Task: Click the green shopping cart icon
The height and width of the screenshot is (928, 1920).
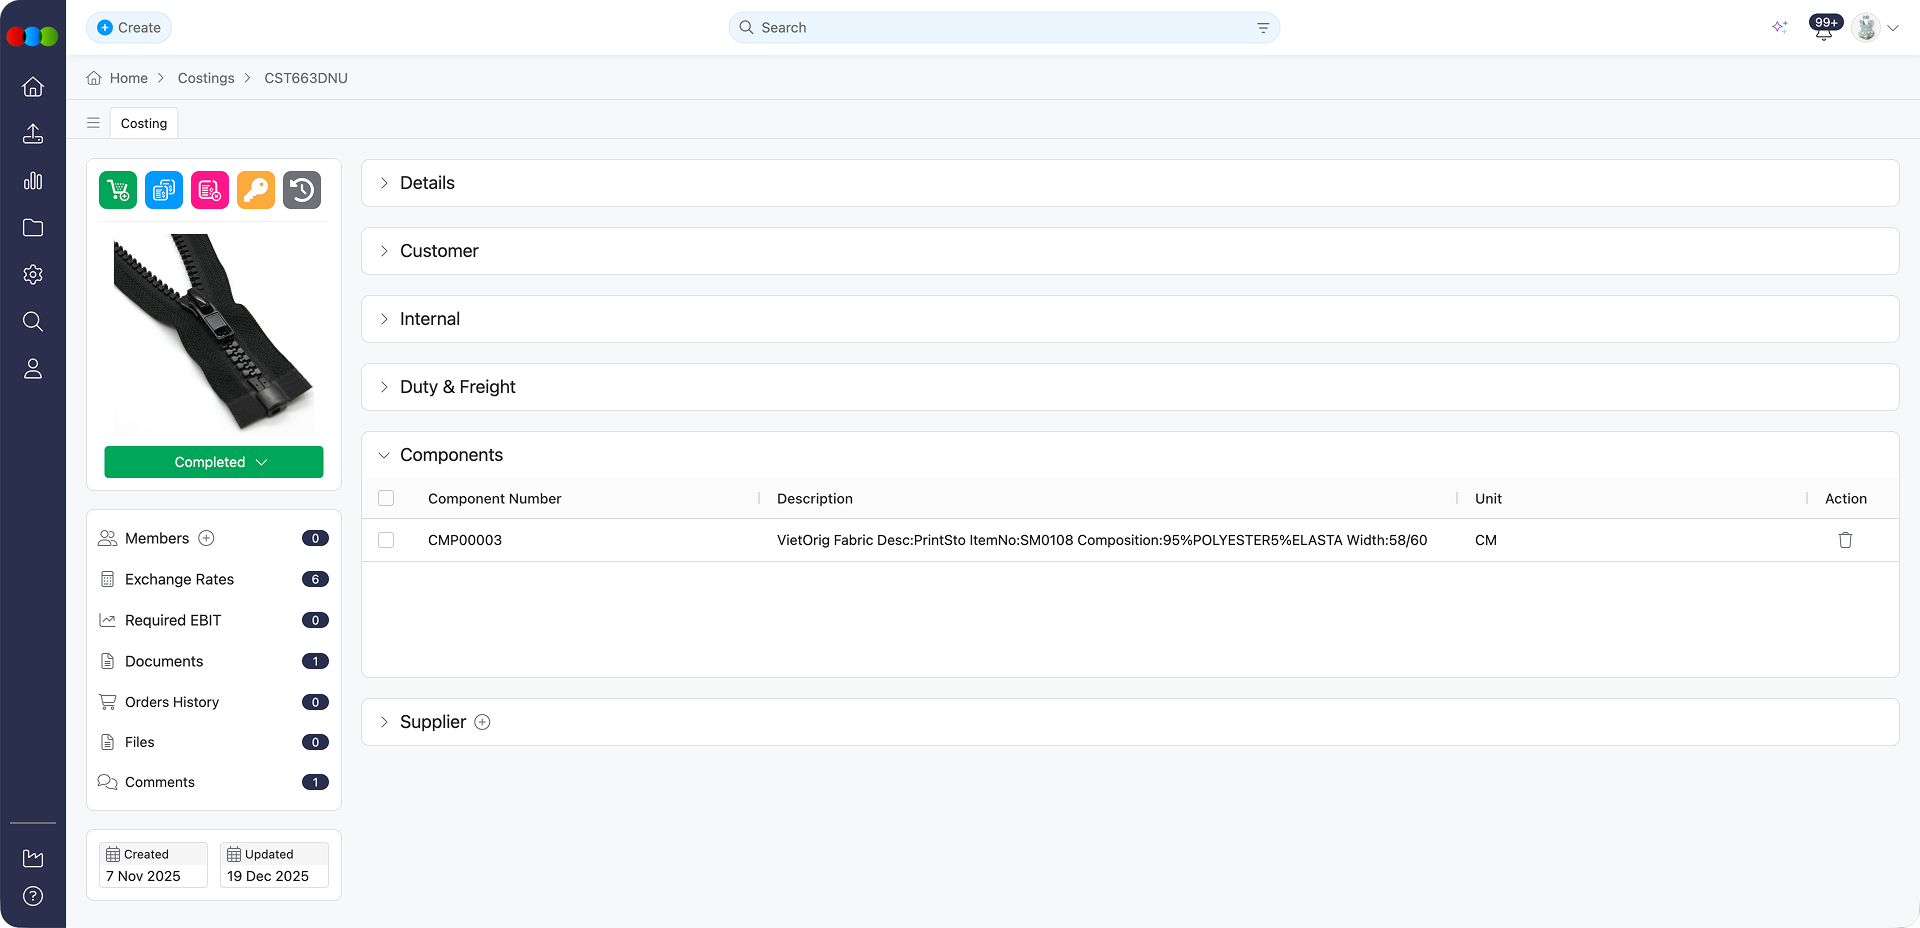Action: click(x=118, y=190)
